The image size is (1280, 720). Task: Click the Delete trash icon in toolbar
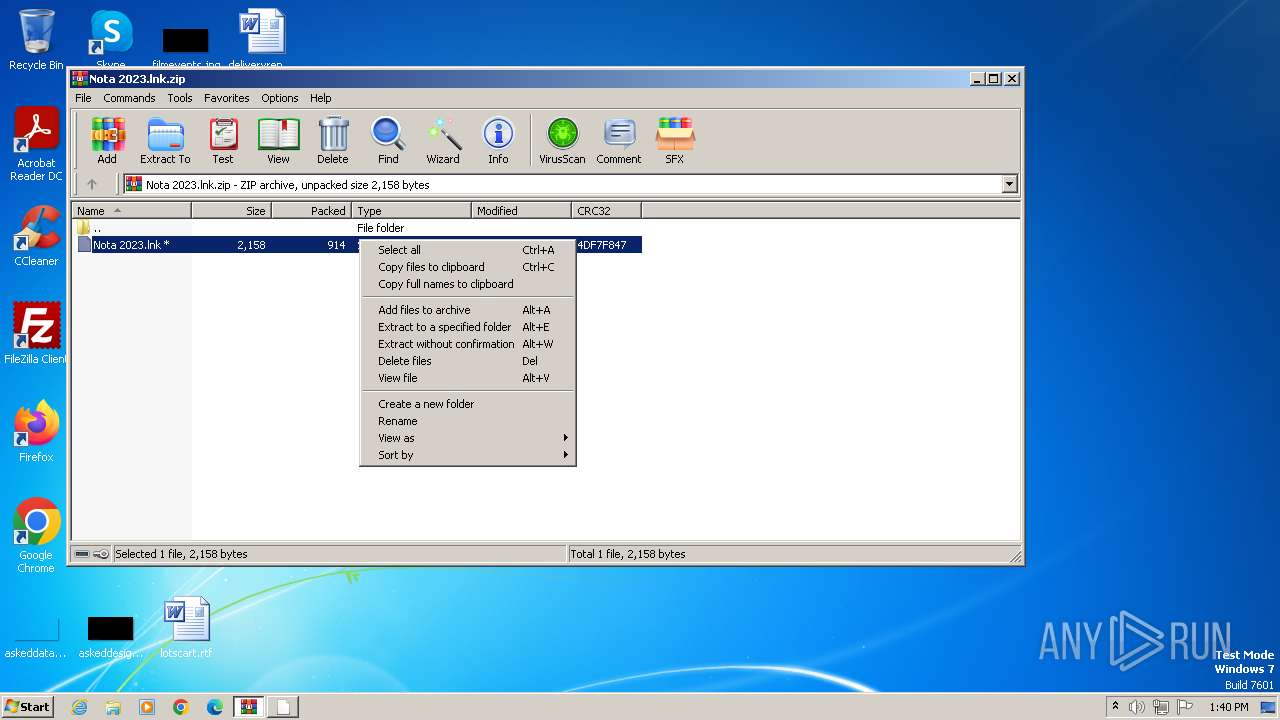tap(333, 140)
